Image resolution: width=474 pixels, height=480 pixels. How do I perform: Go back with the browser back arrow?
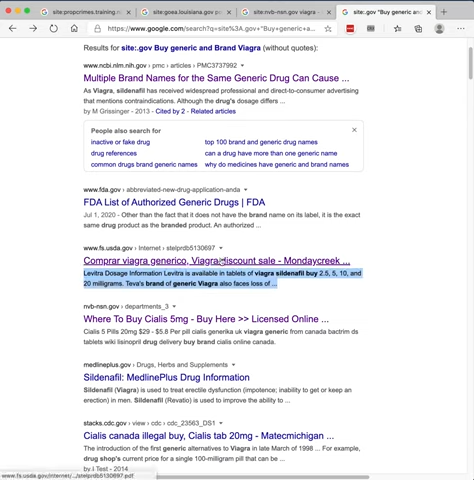tap(13, 29)
